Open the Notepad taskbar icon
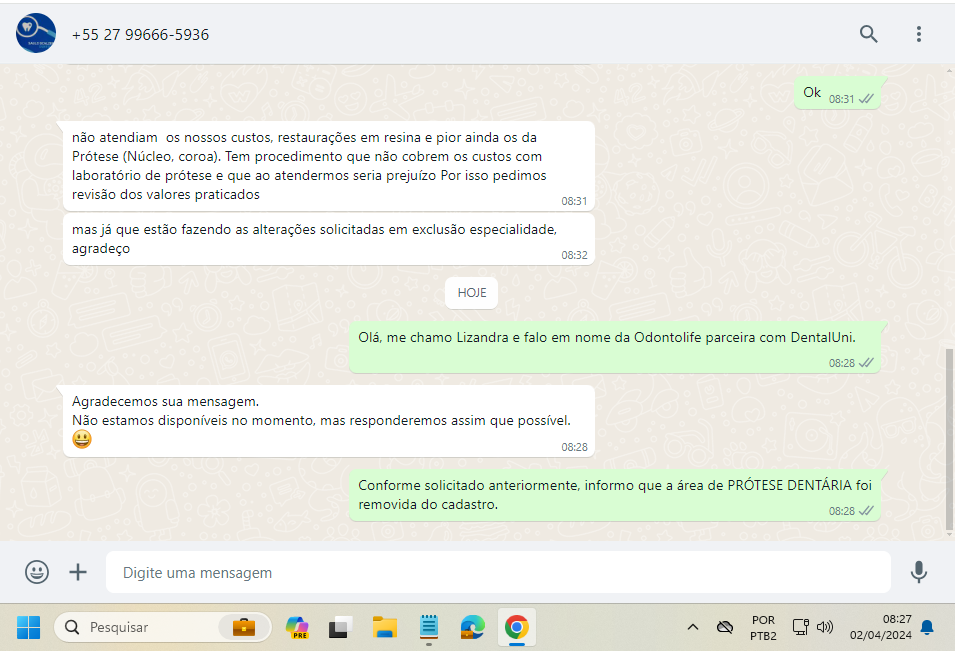This screenshot has height=651, width=955. coord(429,627)
